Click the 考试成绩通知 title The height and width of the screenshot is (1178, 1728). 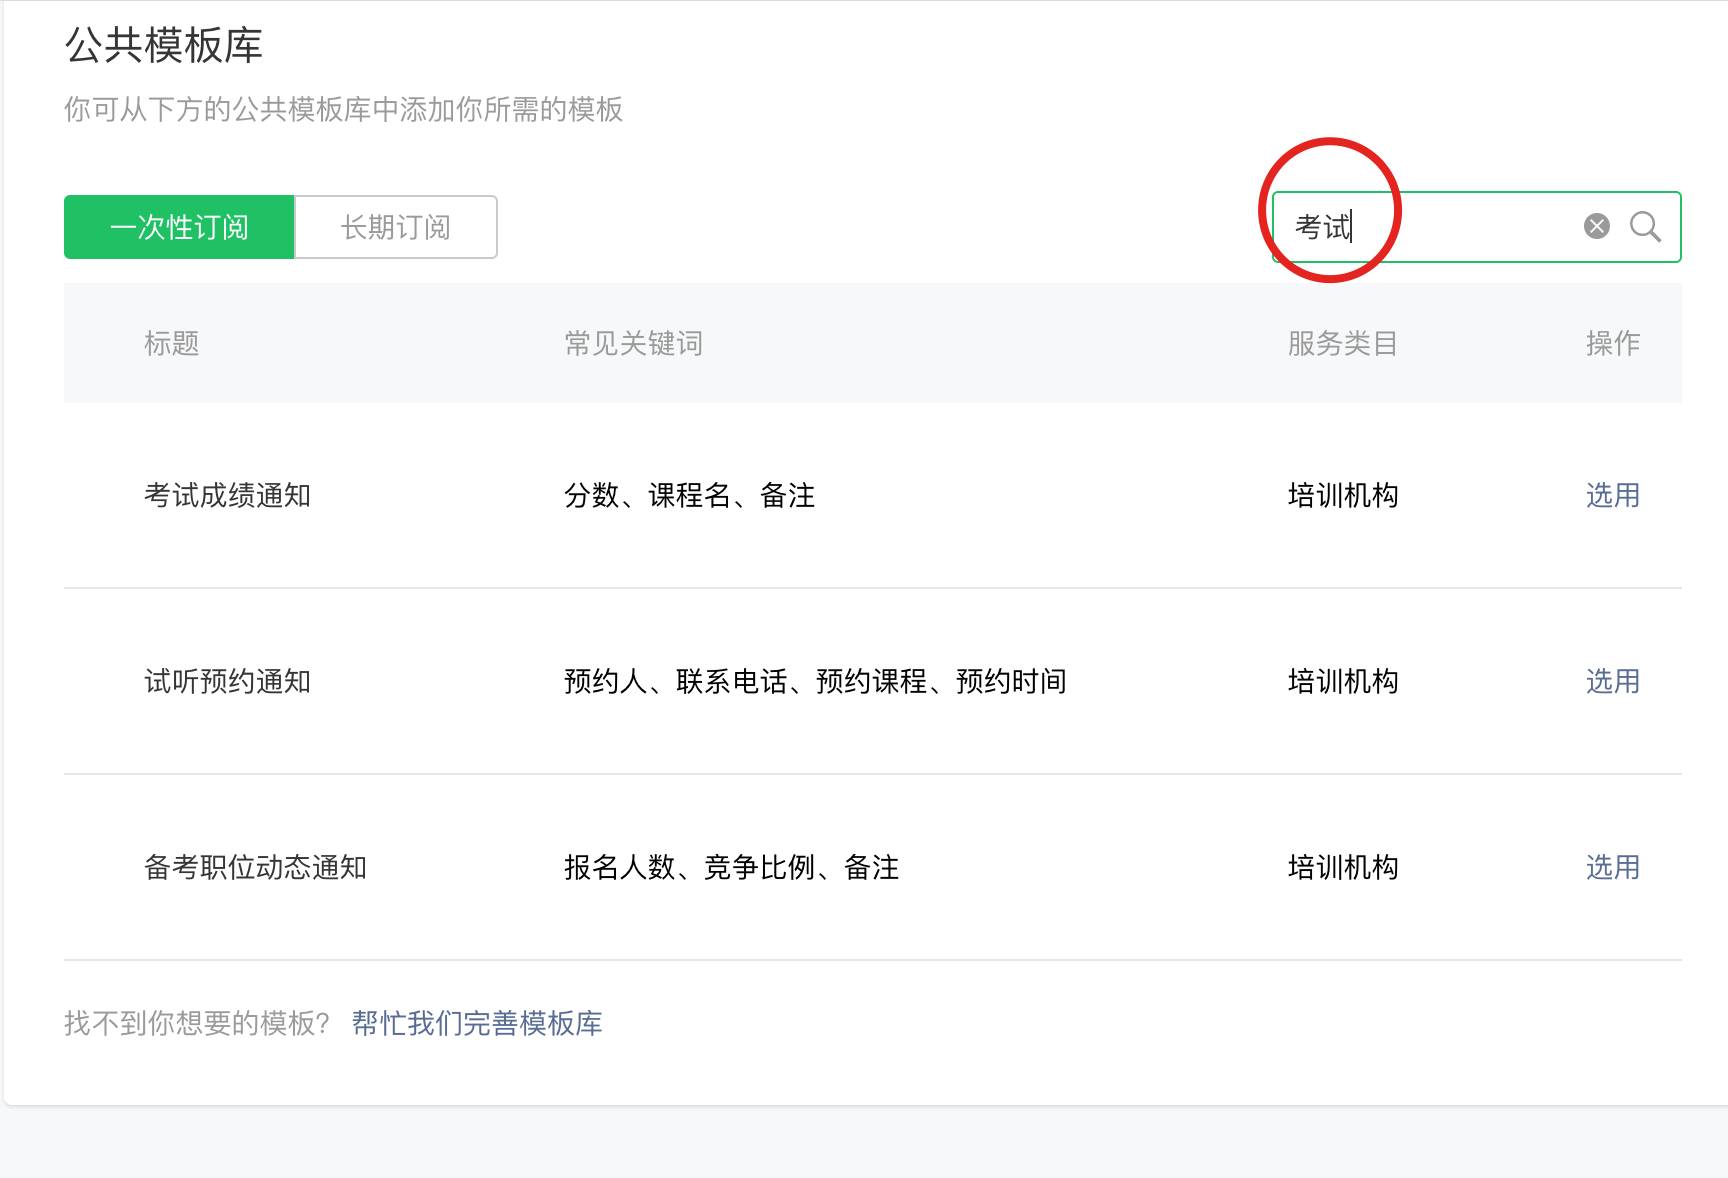click(228, 495)
